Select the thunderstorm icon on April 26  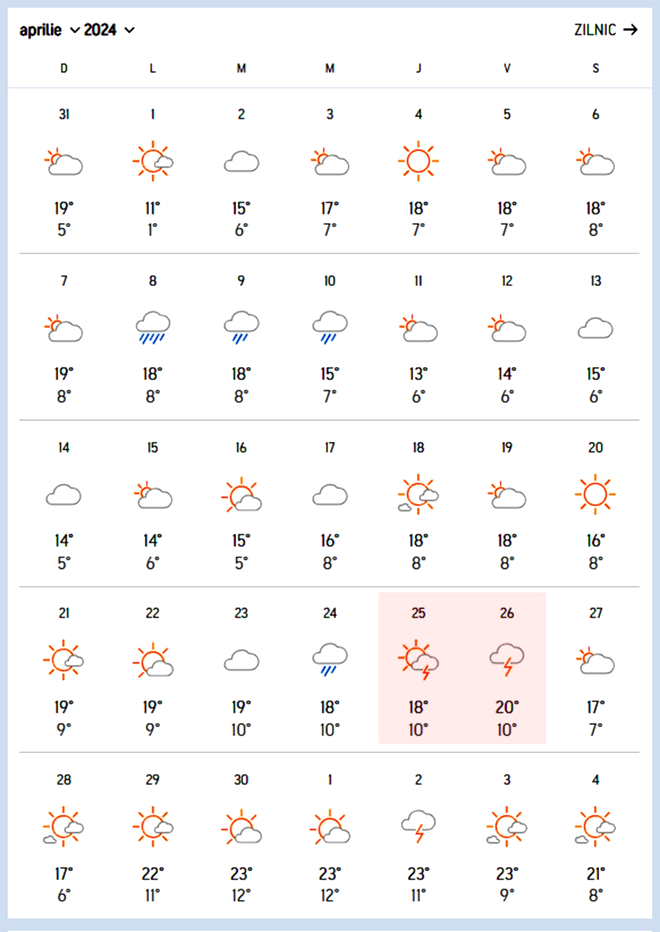(x=507, y=660)
